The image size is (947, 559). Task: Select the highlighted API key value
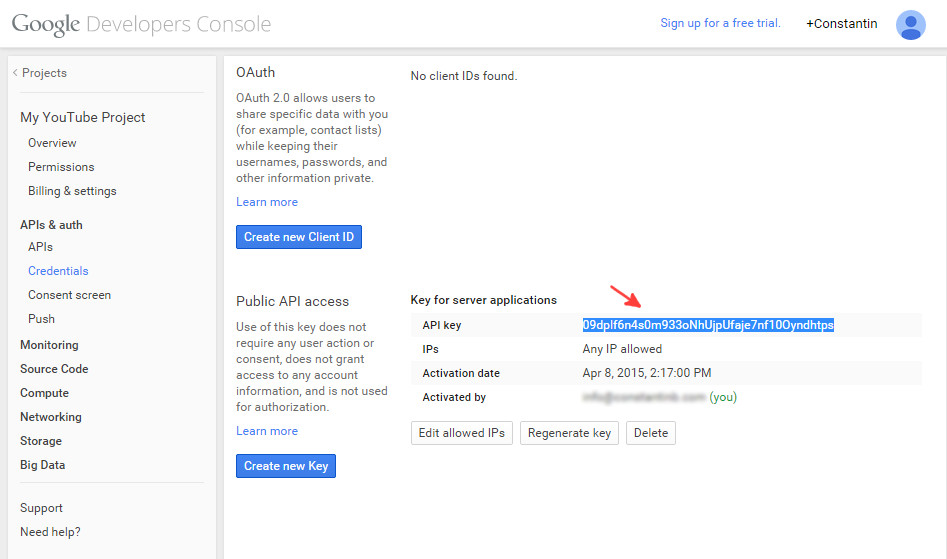(708, 325)
